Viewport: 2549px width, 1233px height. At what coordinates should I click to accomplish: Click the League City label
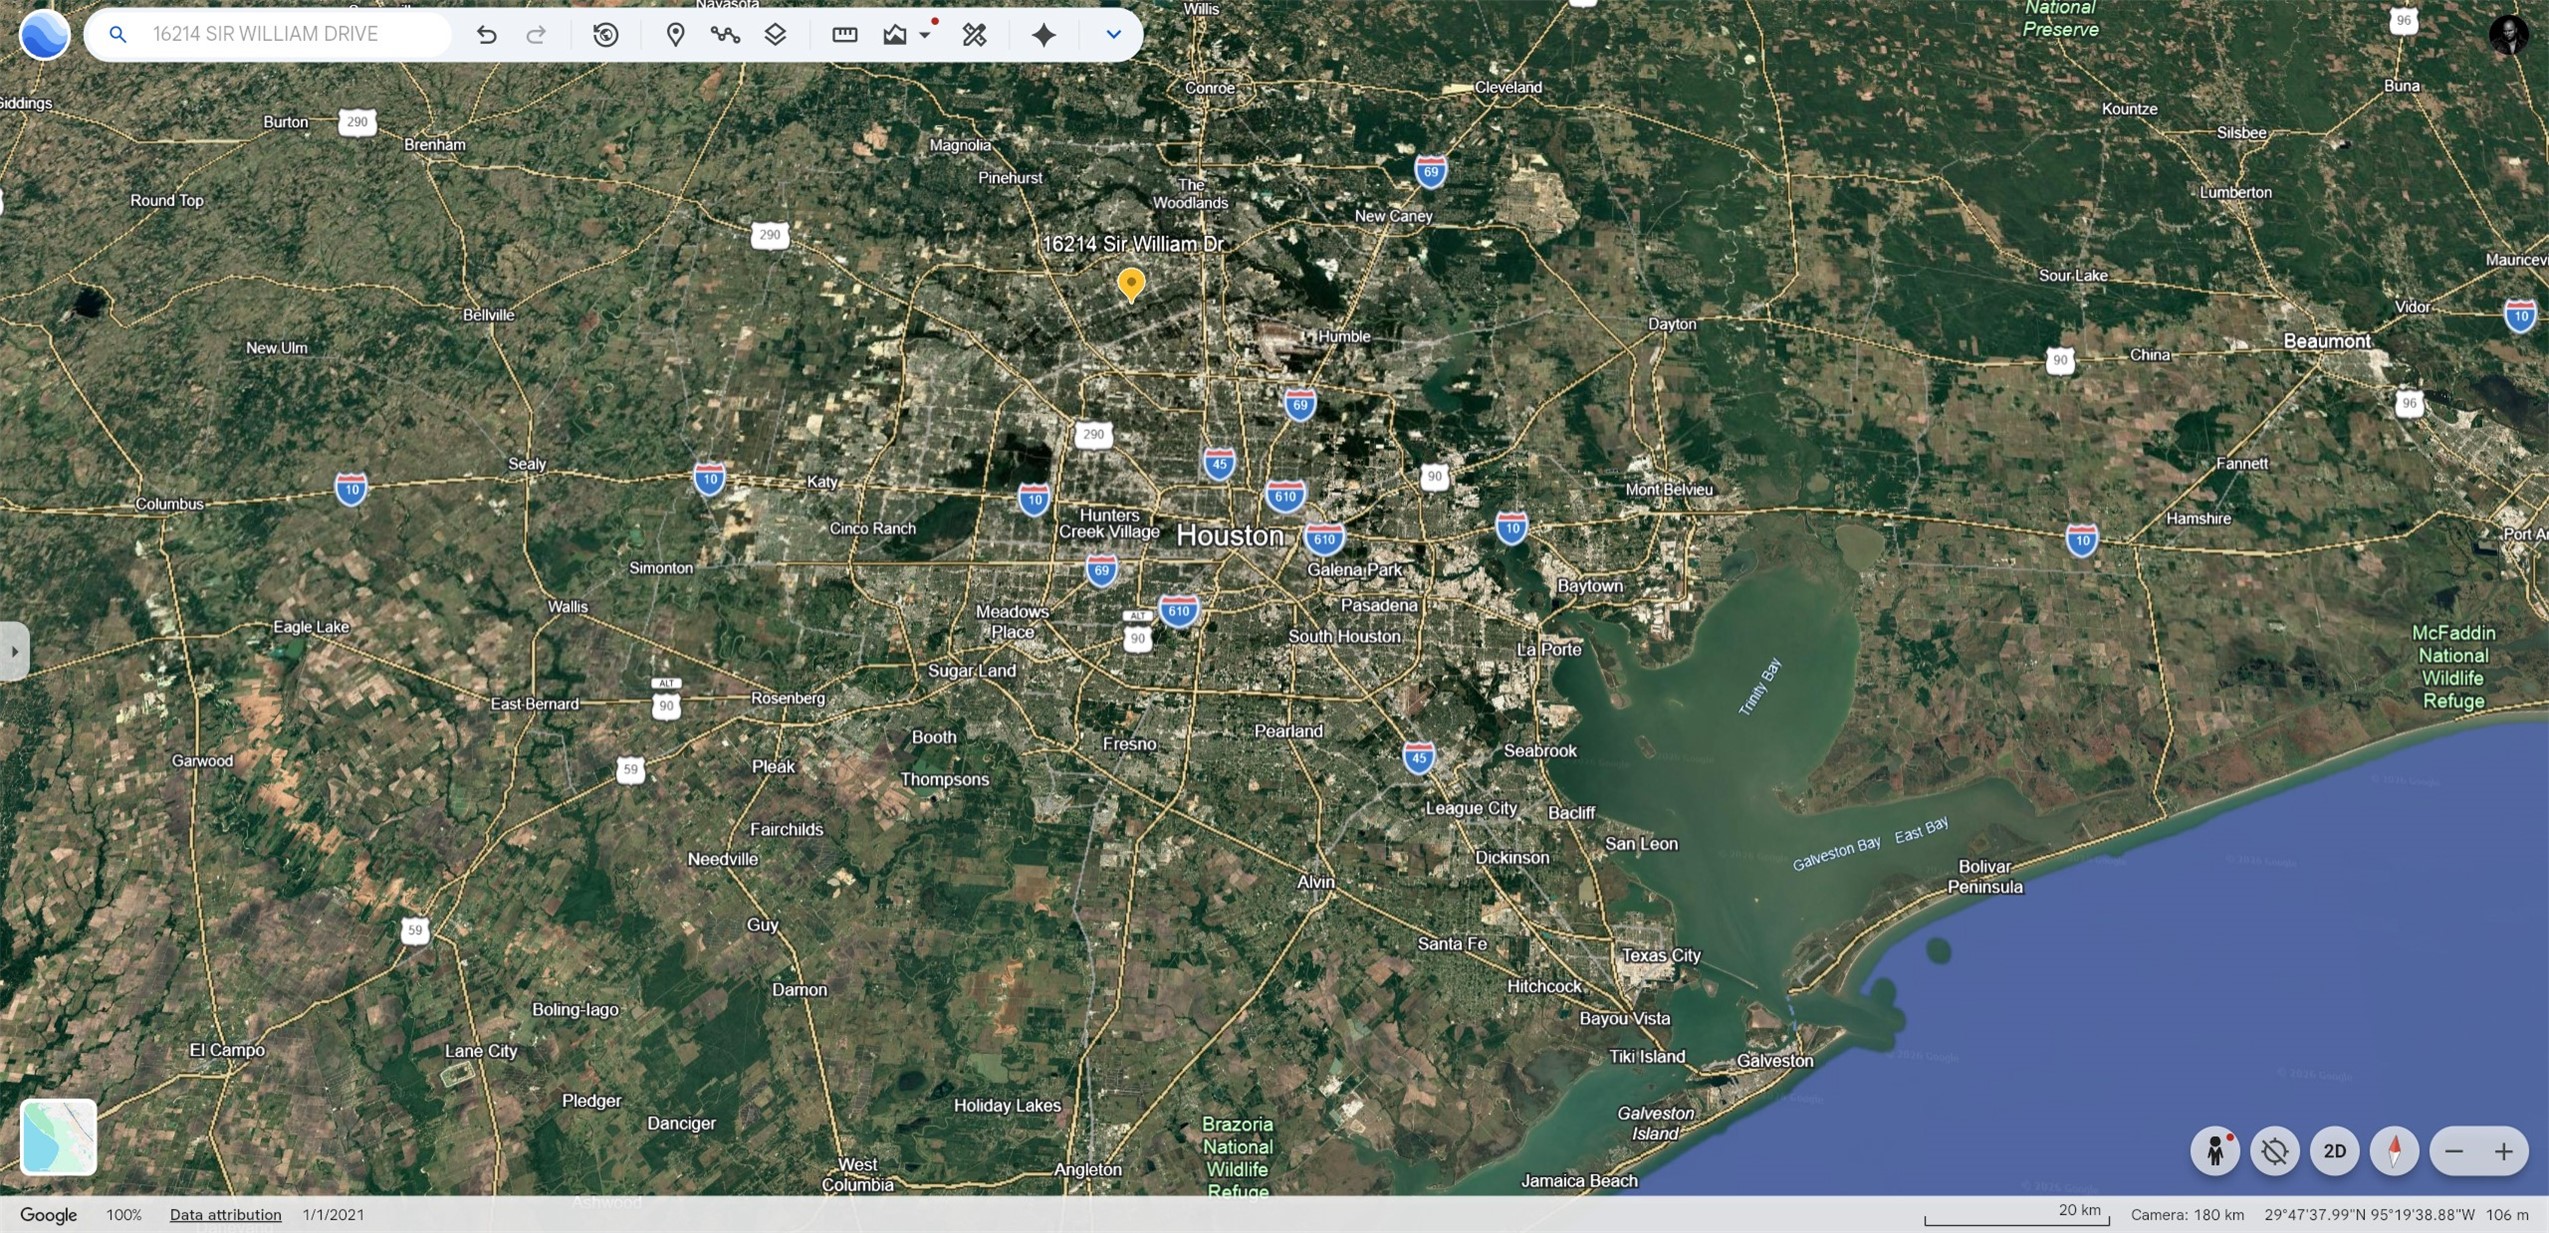1471,808
